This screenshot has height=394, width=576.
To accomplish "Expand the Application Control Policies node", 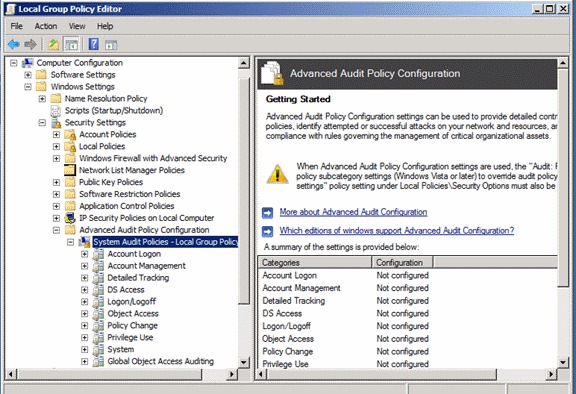I will [56, 206].
